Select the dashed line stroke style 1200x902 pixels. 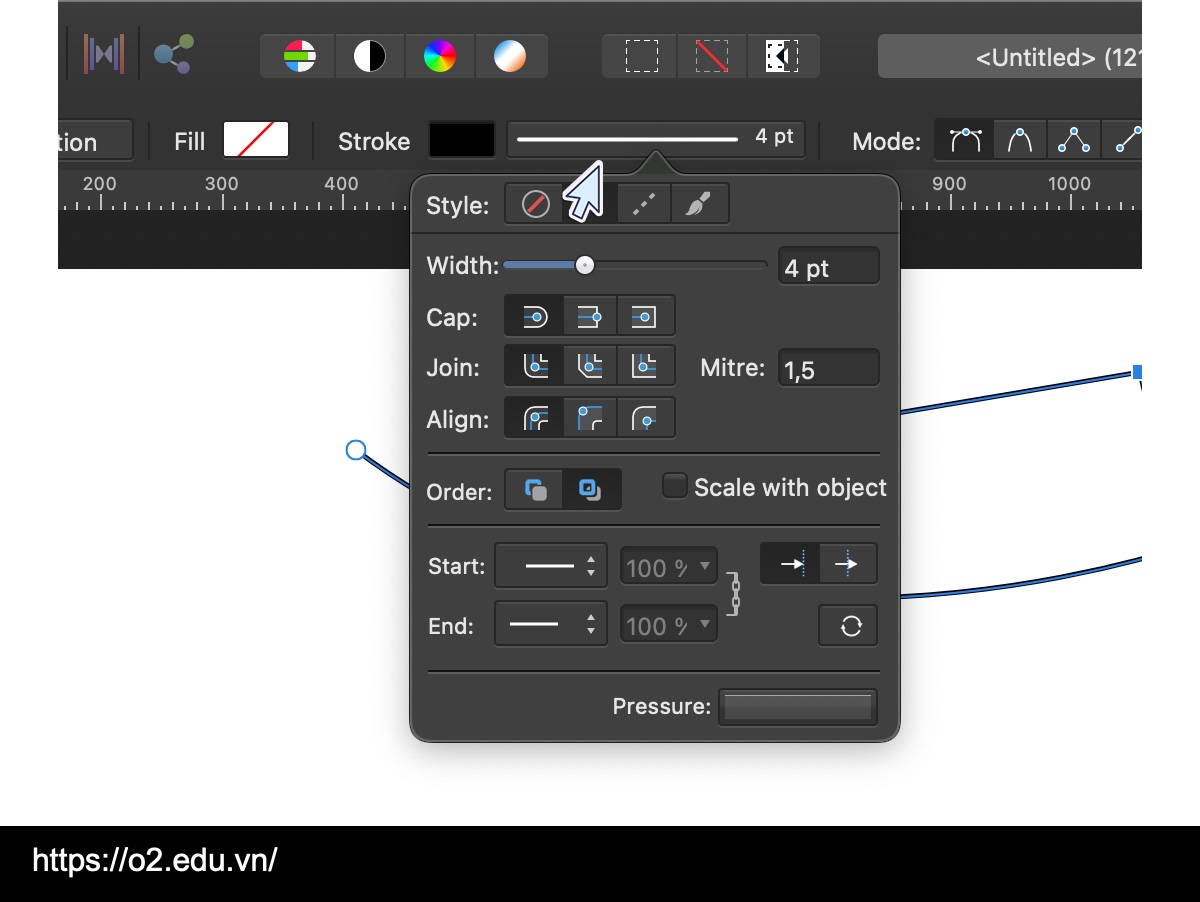644,205
